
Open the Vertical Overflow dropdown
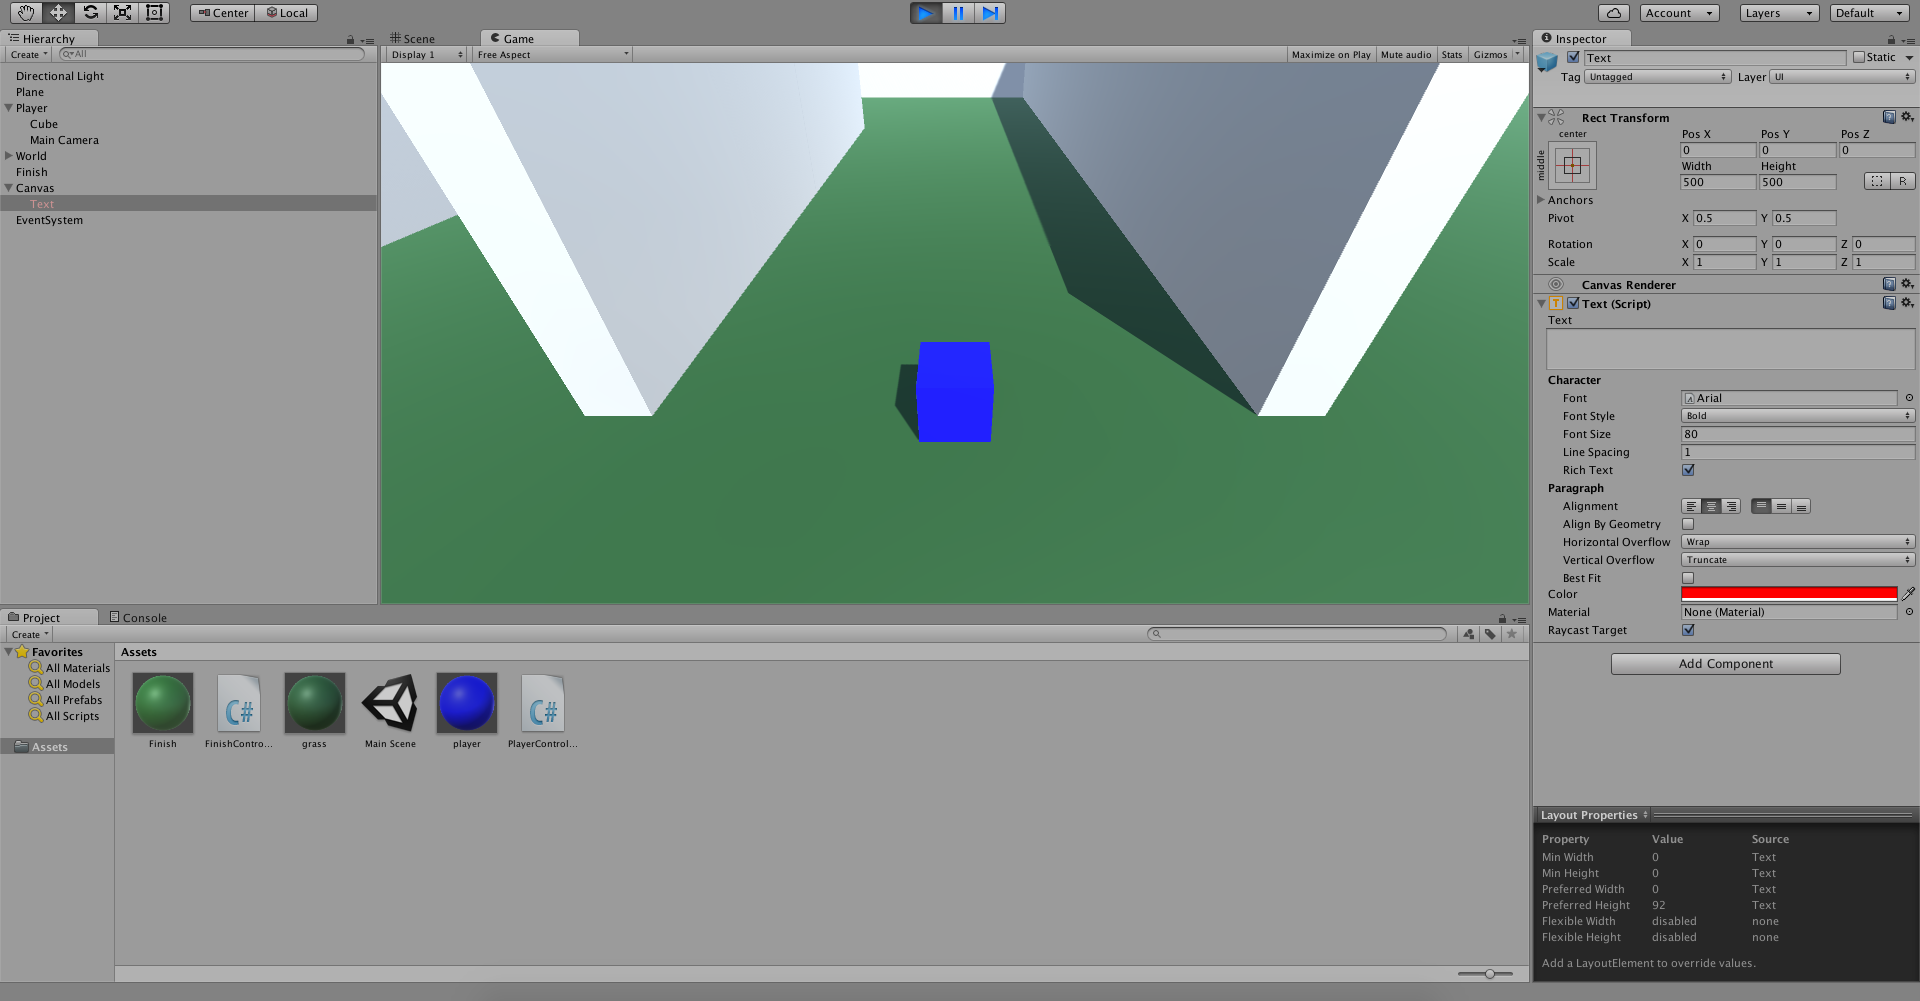click(x=1797, y=559)
